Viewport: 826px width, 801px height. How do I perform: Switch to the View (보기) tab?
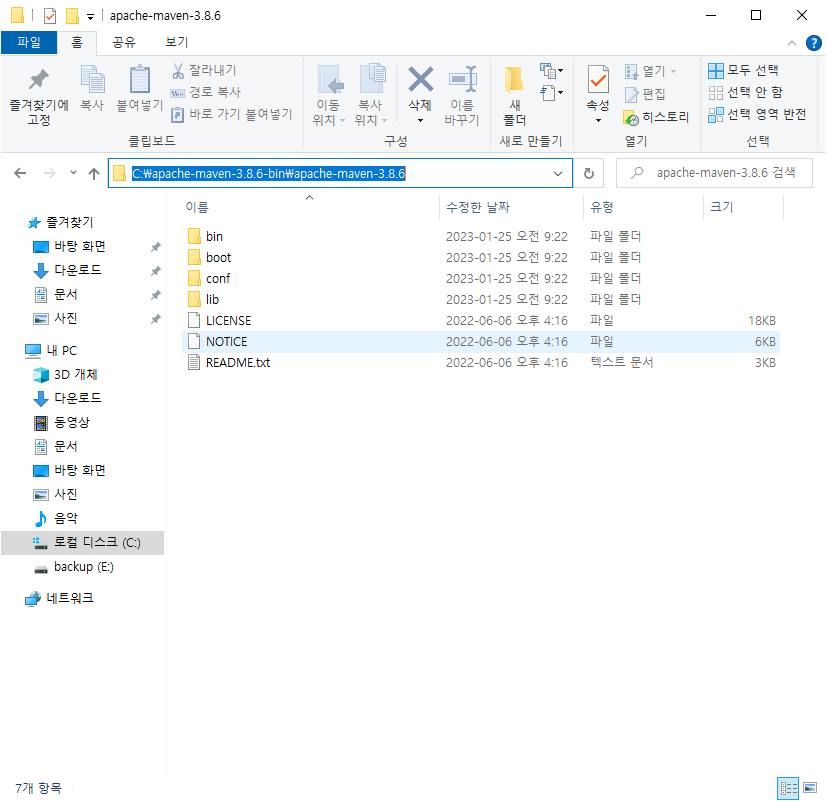coord(176,42)
